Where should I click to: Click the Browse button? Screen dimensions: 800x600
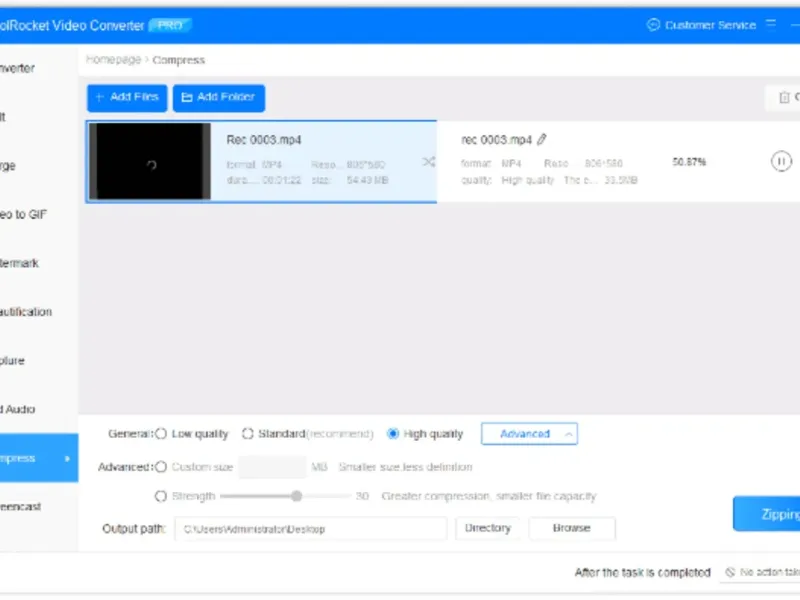572,528
